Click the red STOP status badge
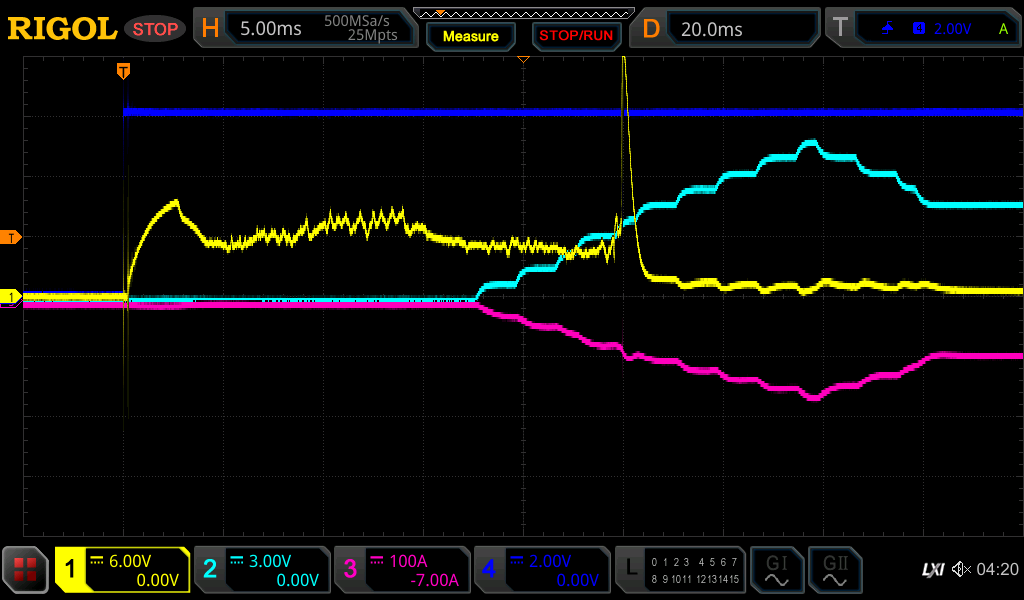This screenshot has height=600, width=1024. point(155,29)
